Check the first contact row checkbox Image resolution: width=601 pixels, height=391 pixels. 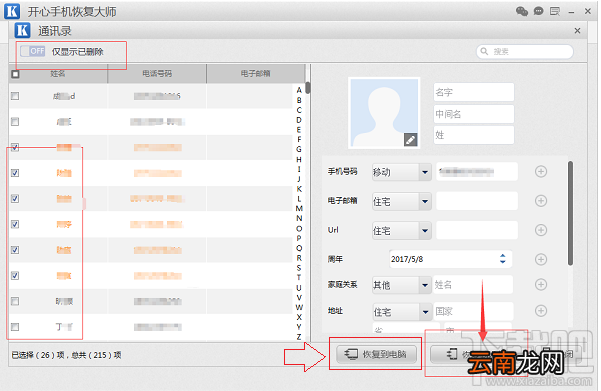[15, 96]
